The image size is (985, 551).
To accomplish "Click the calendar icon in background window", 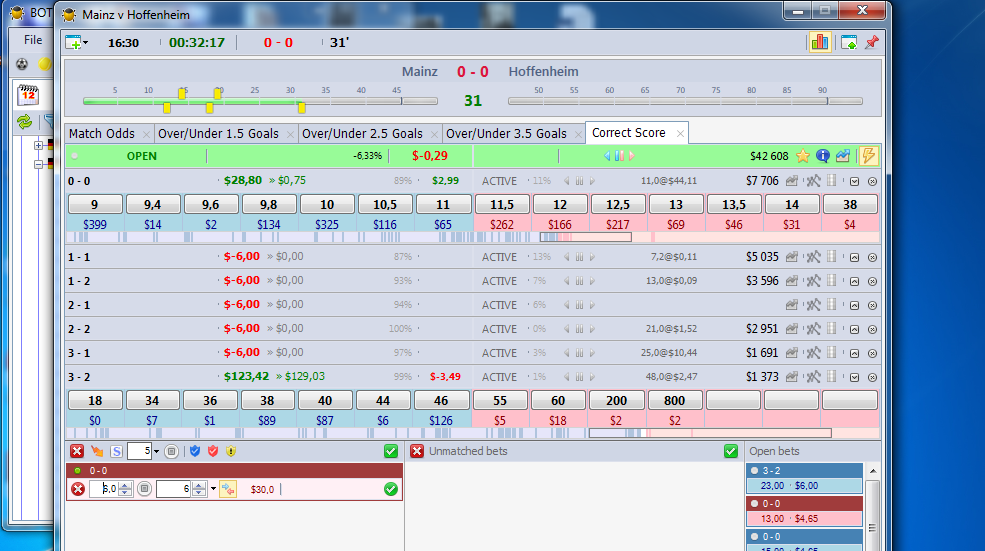I will click(28, 95).
